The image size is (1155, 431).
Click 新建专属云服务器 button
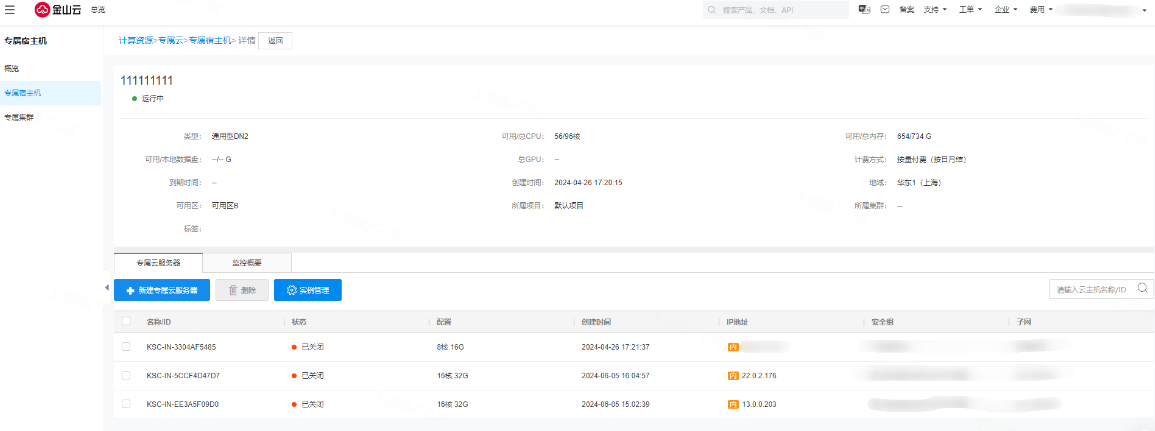coord(162,290)
